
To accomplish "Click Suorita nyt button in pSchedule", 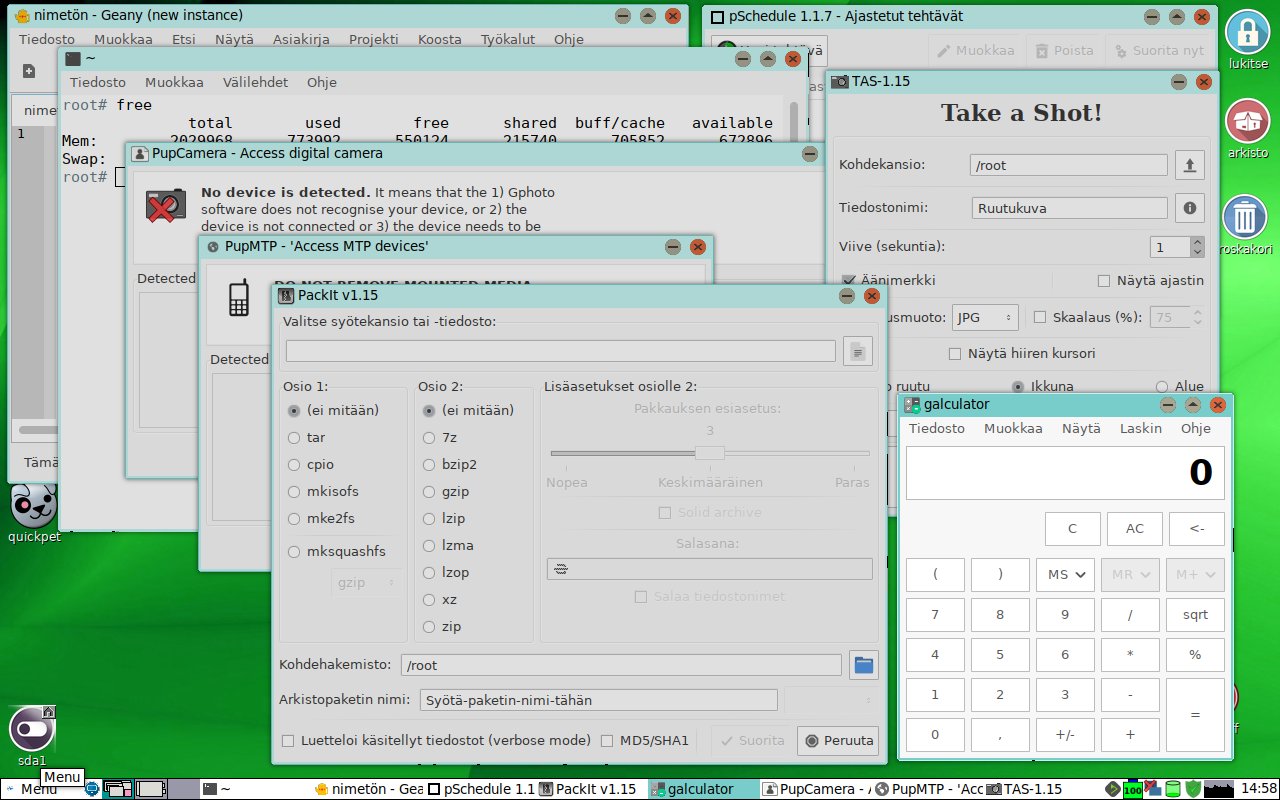I will 1159,51.
